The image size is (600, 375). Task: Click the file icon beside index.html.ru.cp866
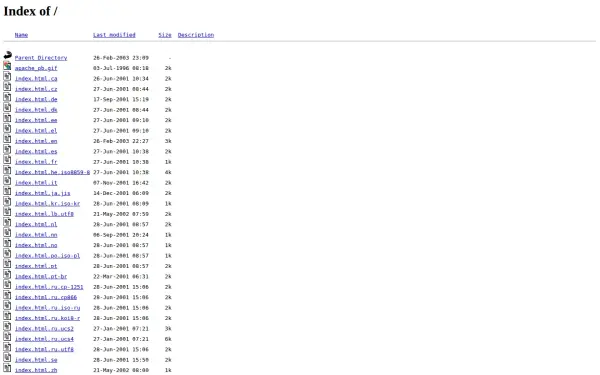[7, 295]
